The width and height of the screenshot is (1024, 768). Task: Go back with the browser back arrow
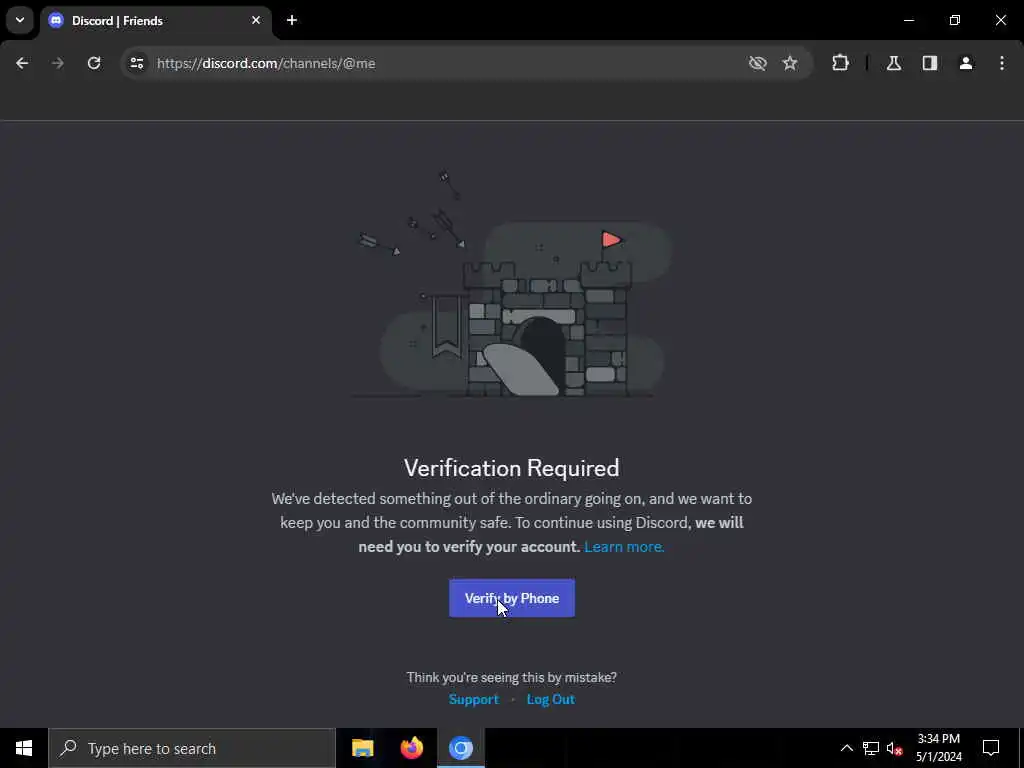[22, 63]
